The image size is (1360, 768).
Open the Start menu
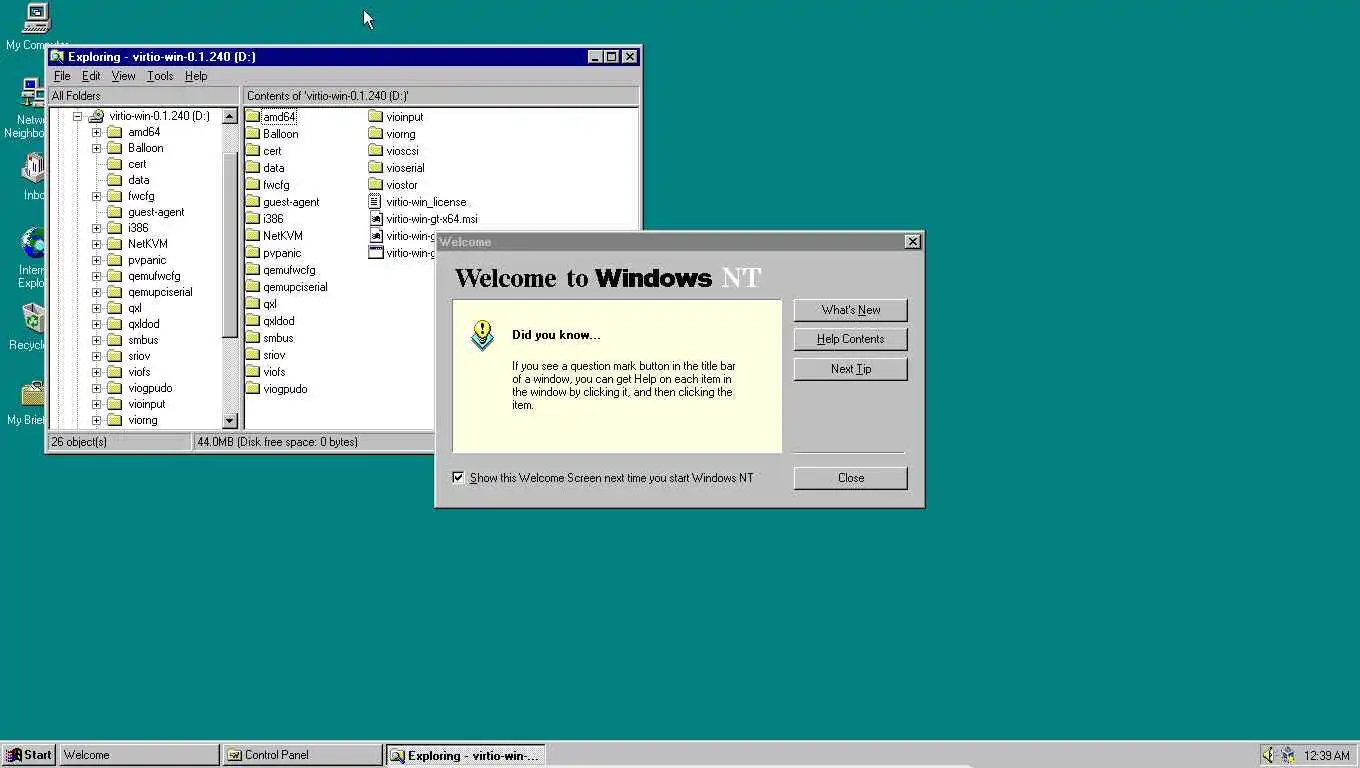coord(28,755)
